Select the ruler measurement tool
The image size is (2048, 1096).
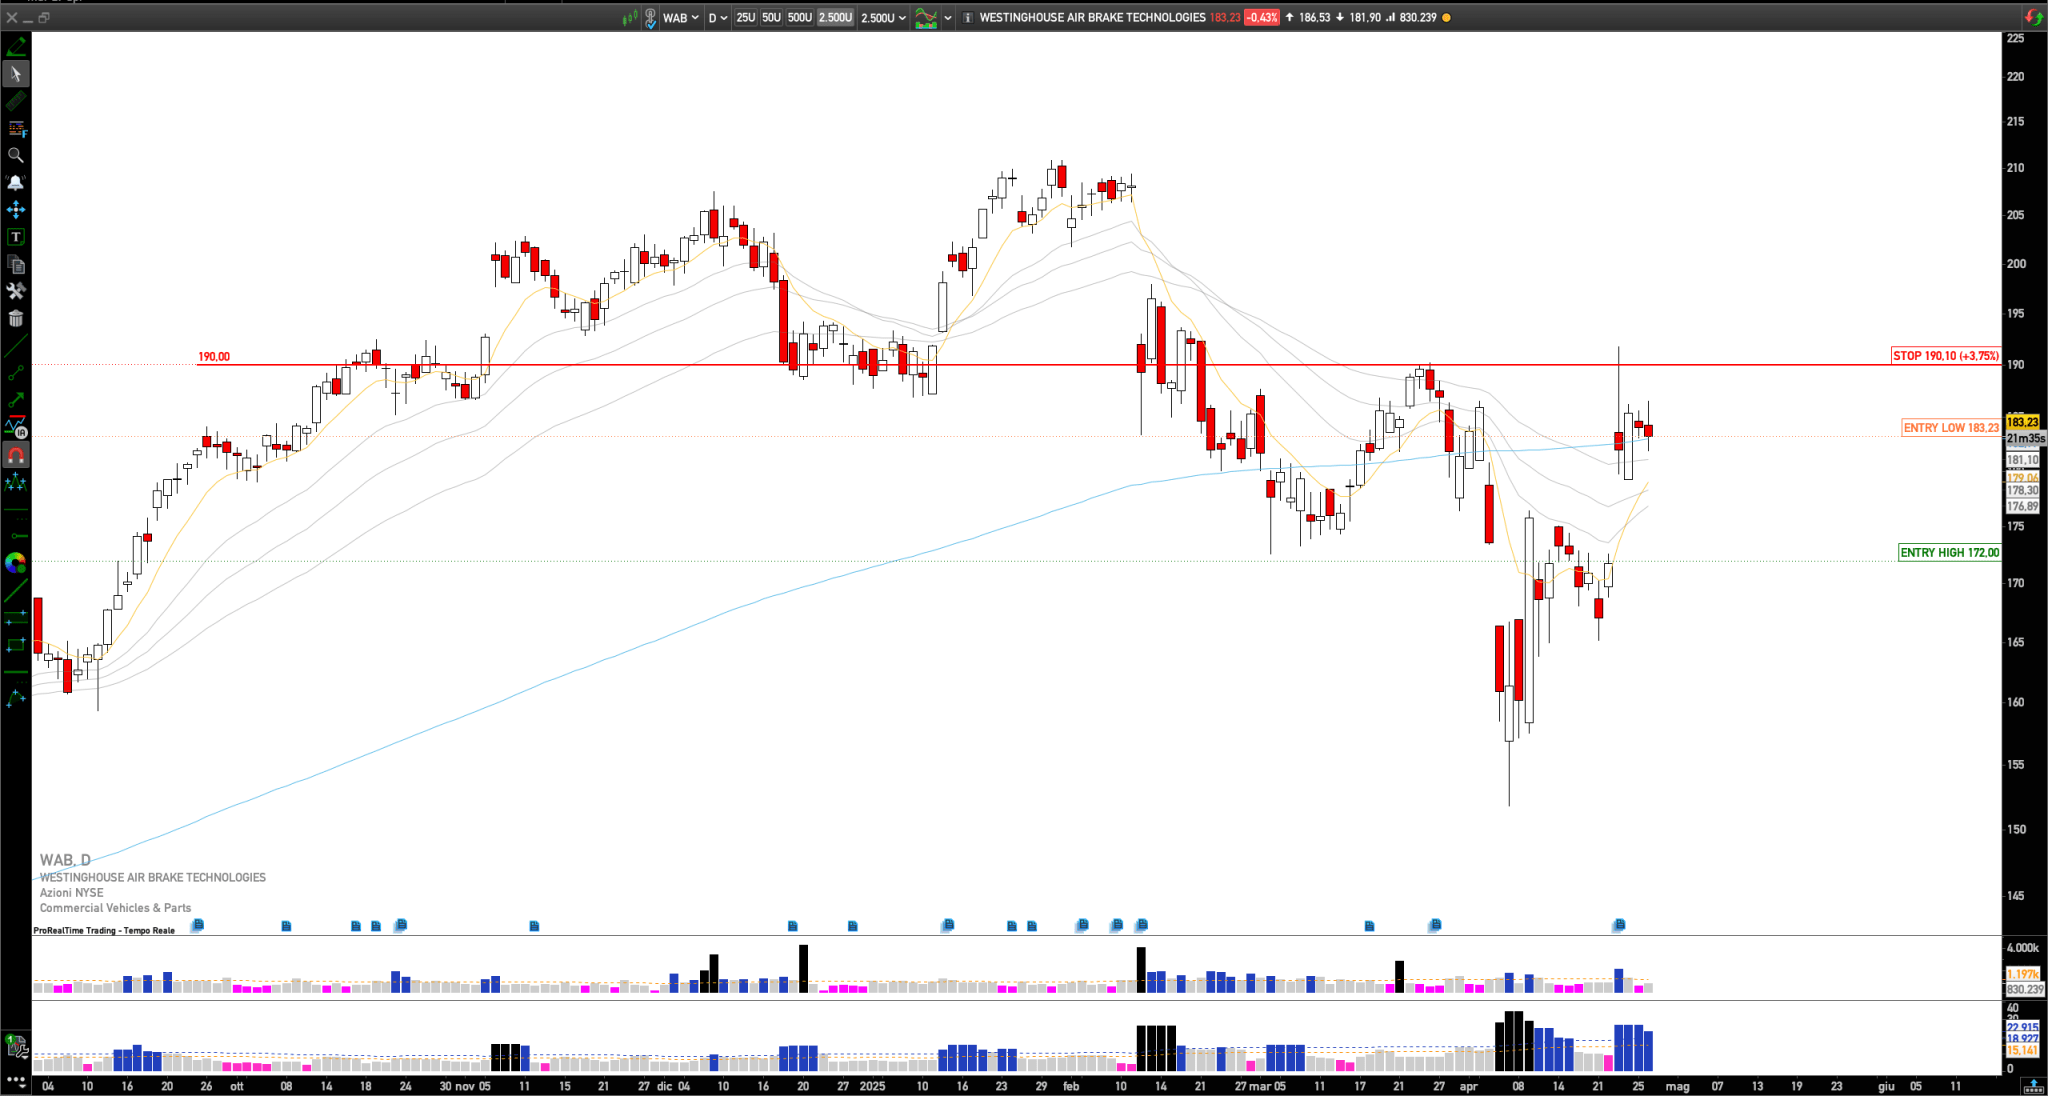16,101
